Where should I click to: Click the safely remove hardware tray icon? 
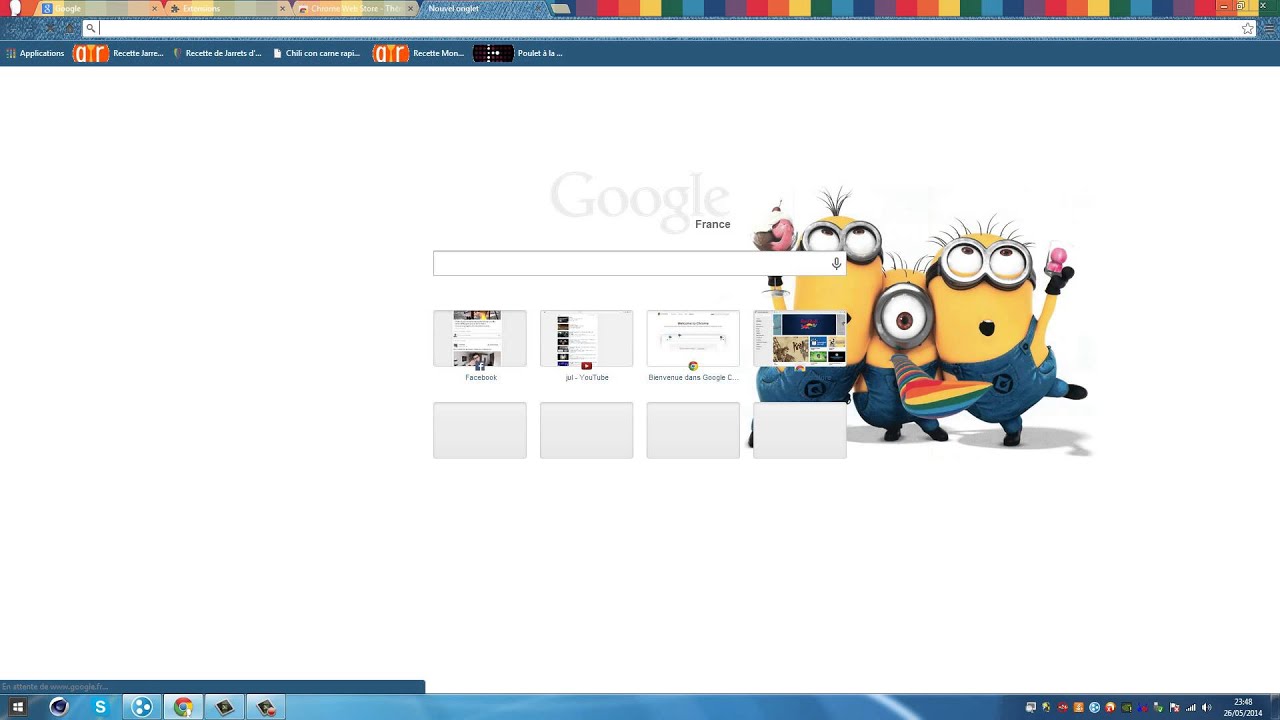pos(1158,708)
